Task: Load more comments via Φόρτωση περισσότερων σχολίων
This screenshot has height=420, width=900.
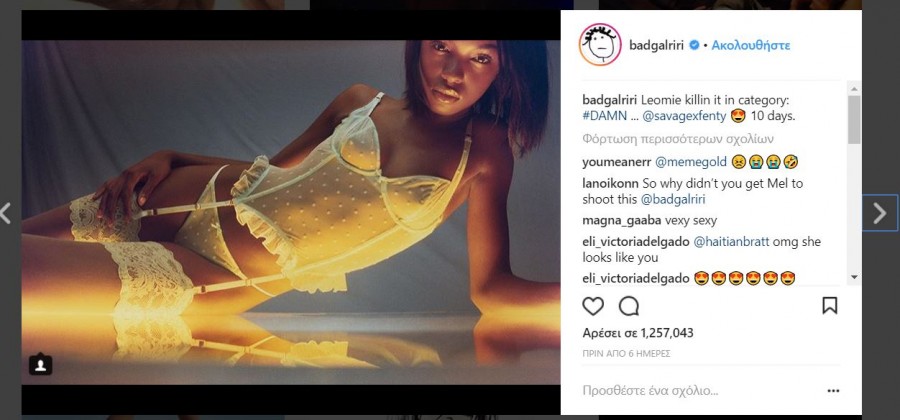Action: 664,139
